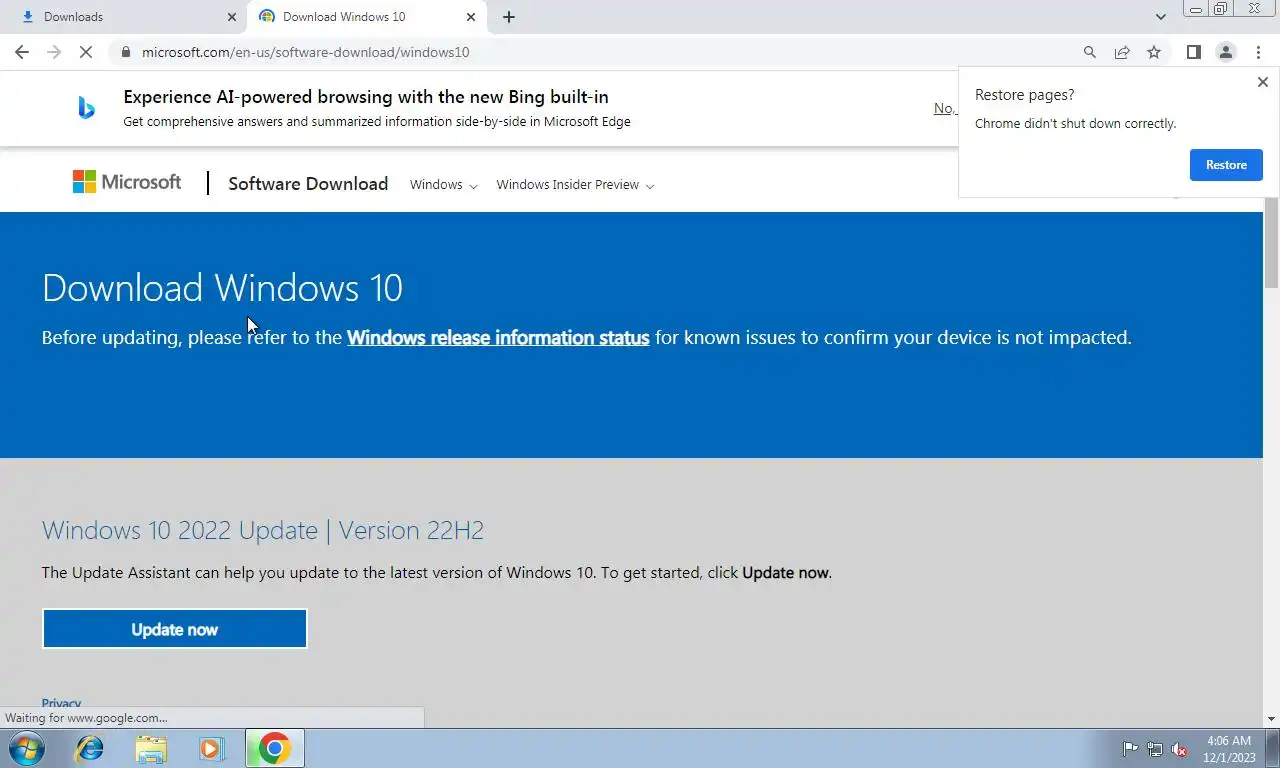Click the Restore button
The image size is (1280, 768).
click(1226, 165)
